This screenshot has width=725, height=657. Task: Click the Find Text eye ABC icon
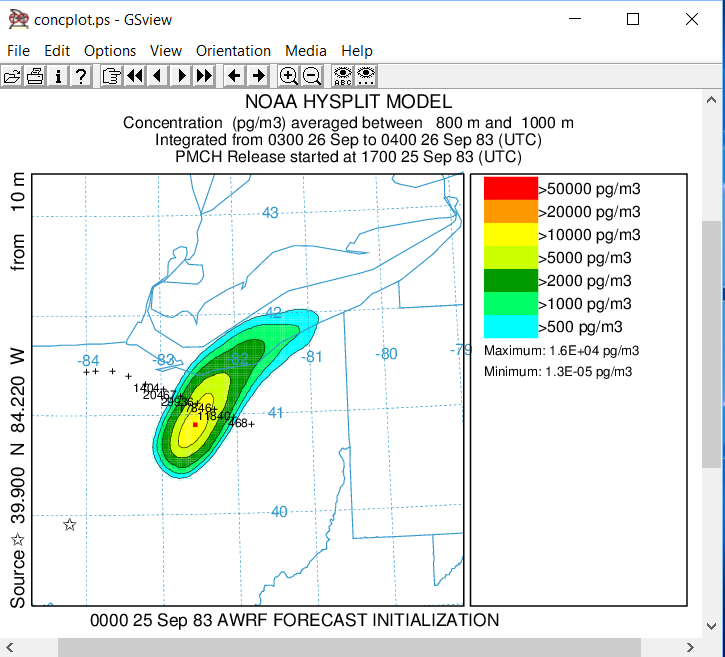pos(343,76)
